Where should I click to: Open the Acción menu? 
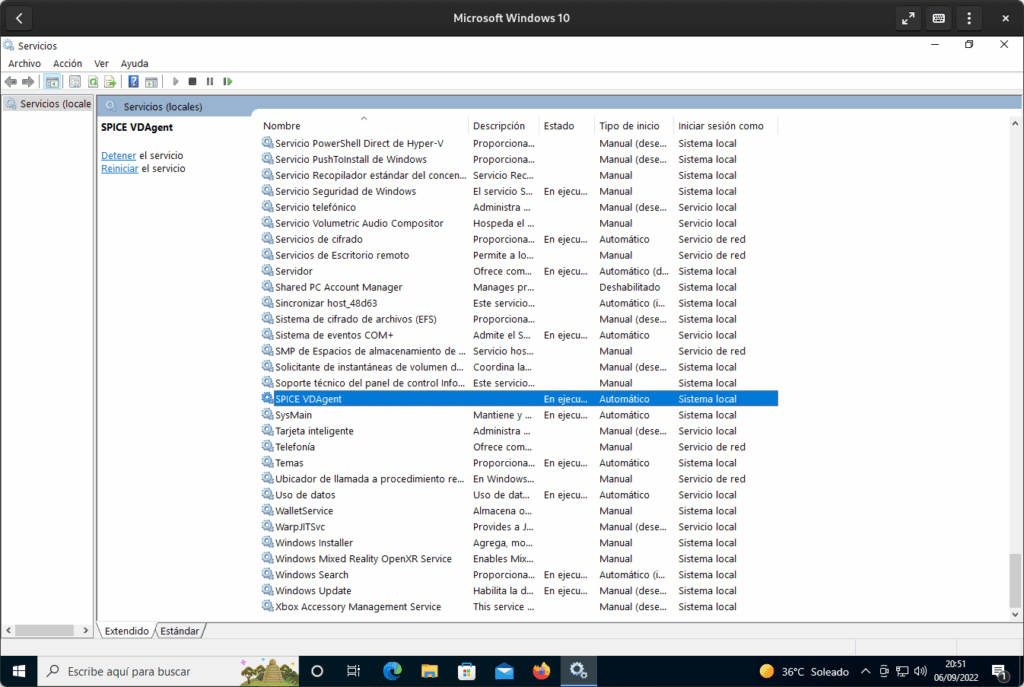(x=67, y=63)
